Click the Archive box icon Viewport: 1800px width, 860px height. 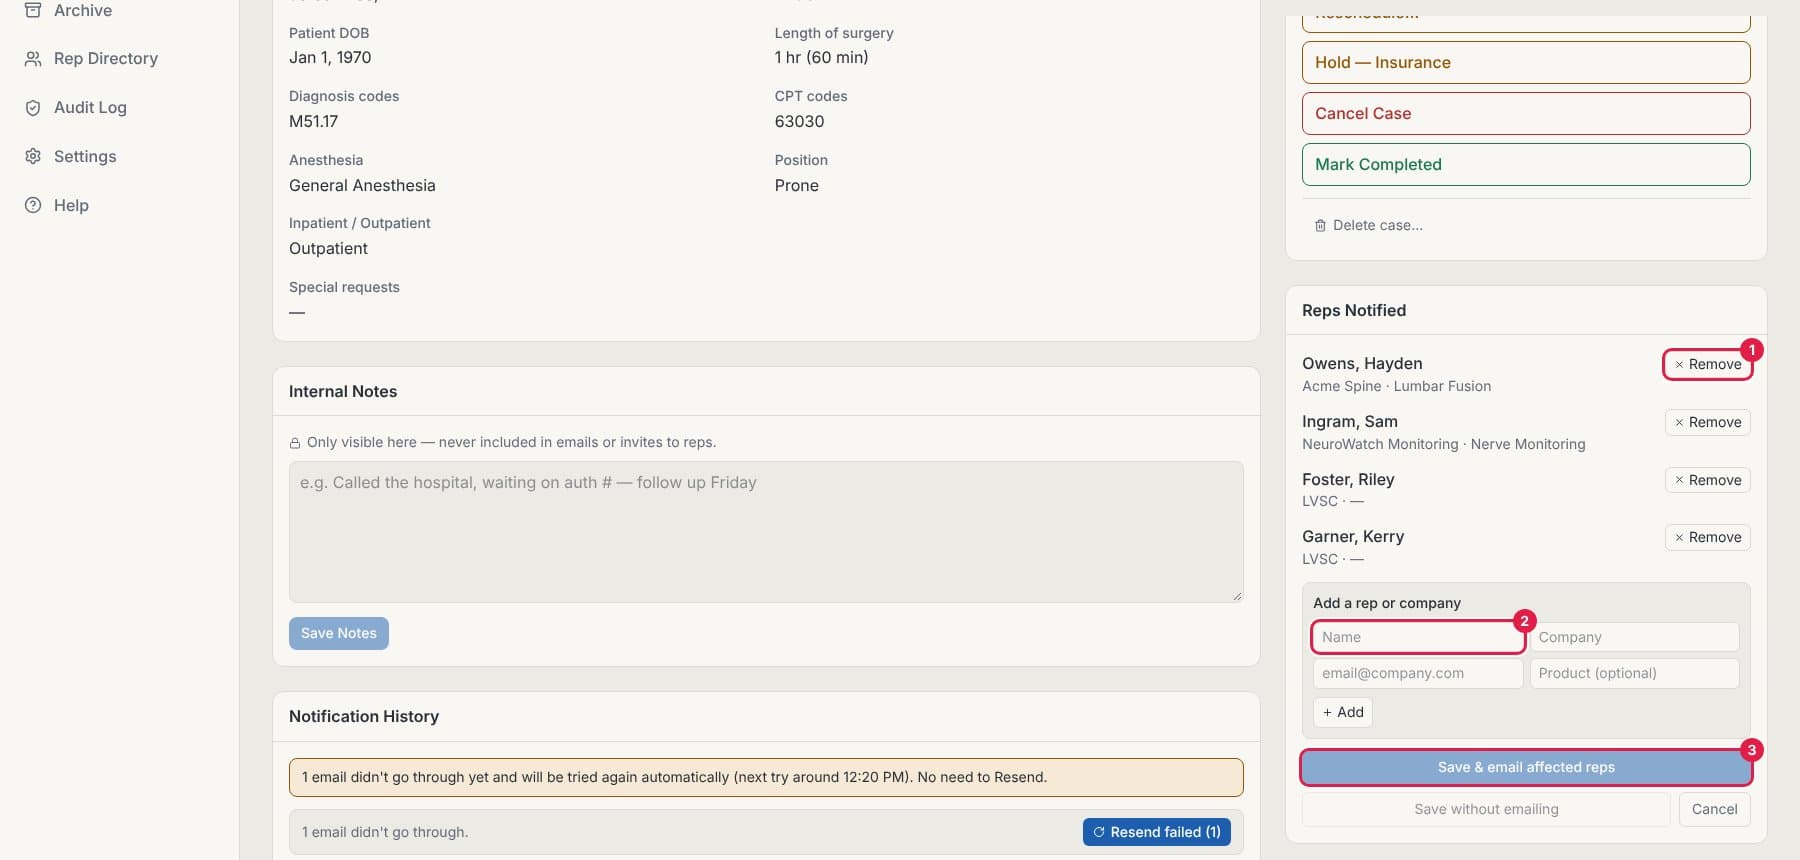pyautogui.click(x=33, y=10)
